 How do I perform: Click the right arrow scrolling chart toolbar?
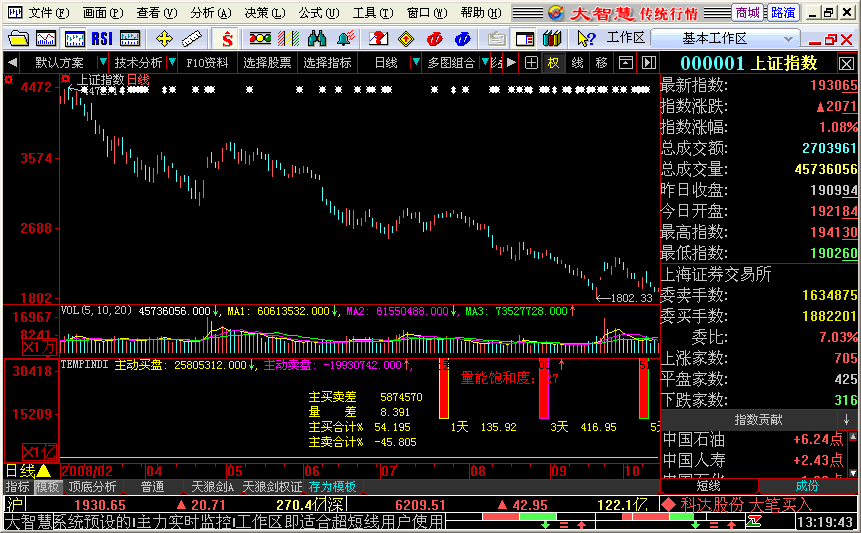pos(511,63)
